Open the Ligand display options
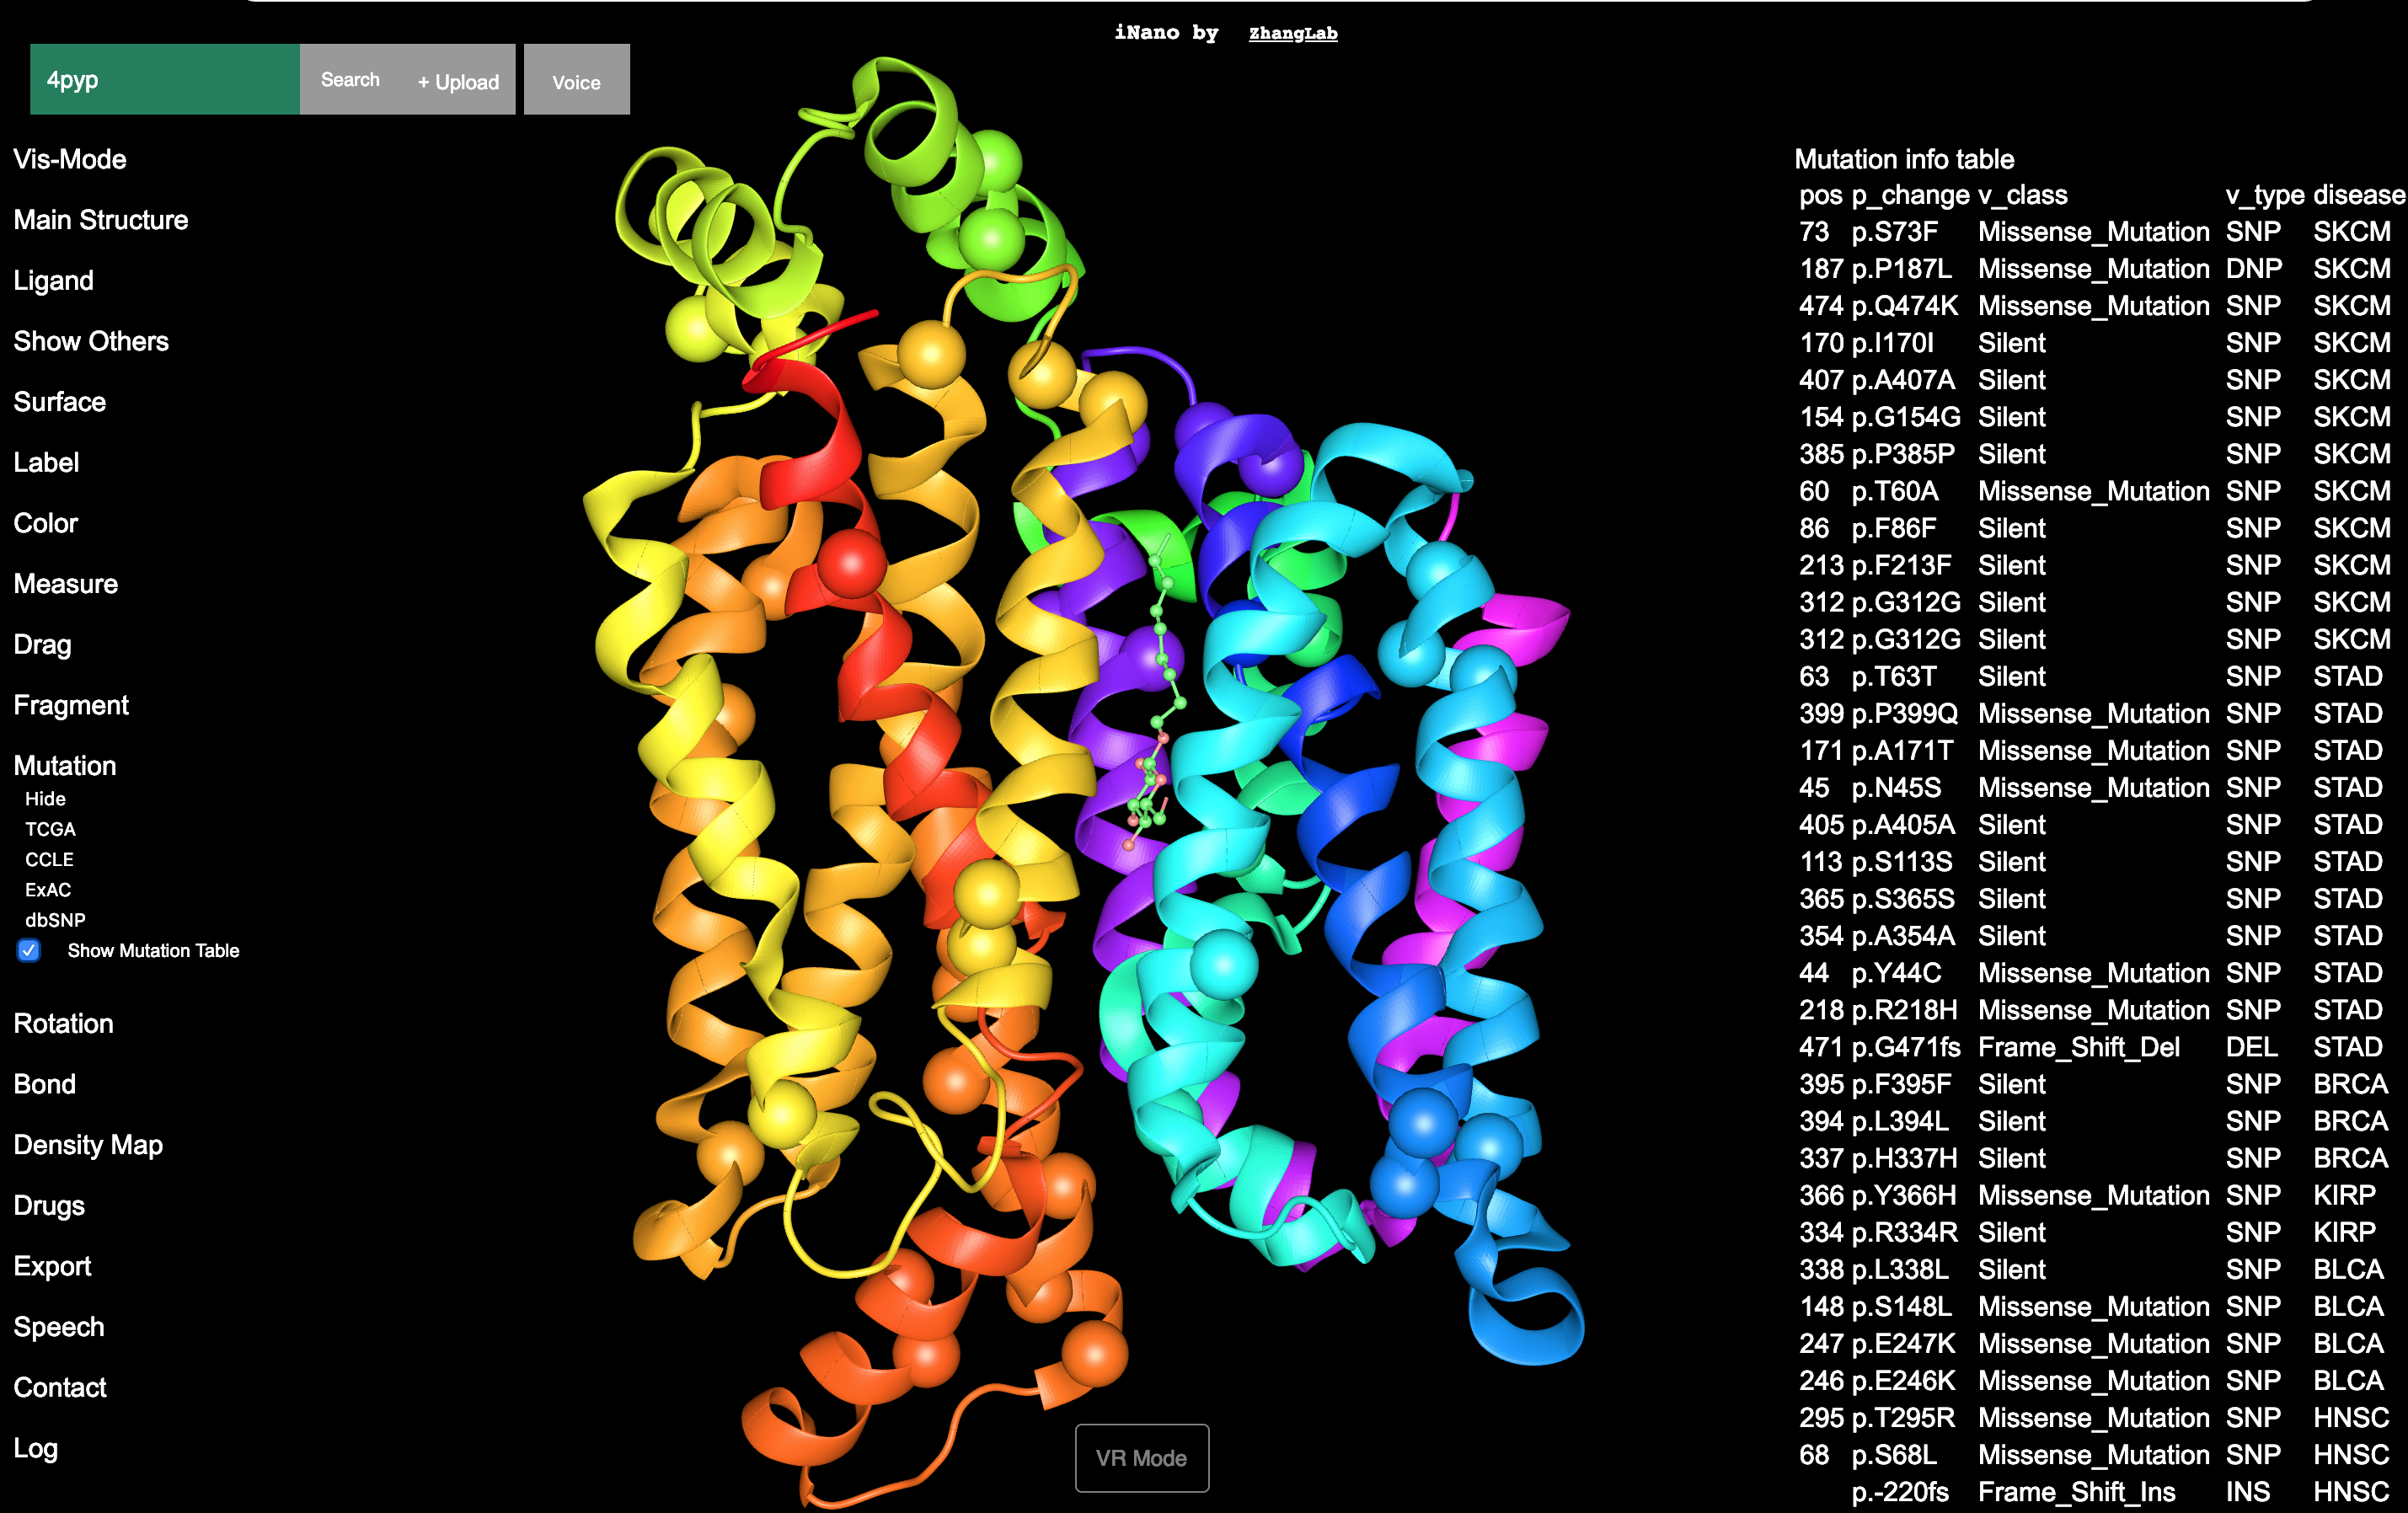Image resolution: width=2408 pixels, height=1513 pixels. coord(54,280)
